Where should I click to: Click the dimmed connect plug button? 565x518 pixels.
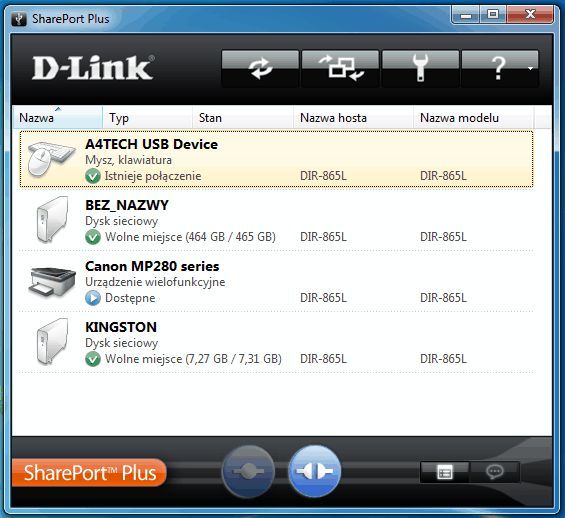(x=248, y=471)
